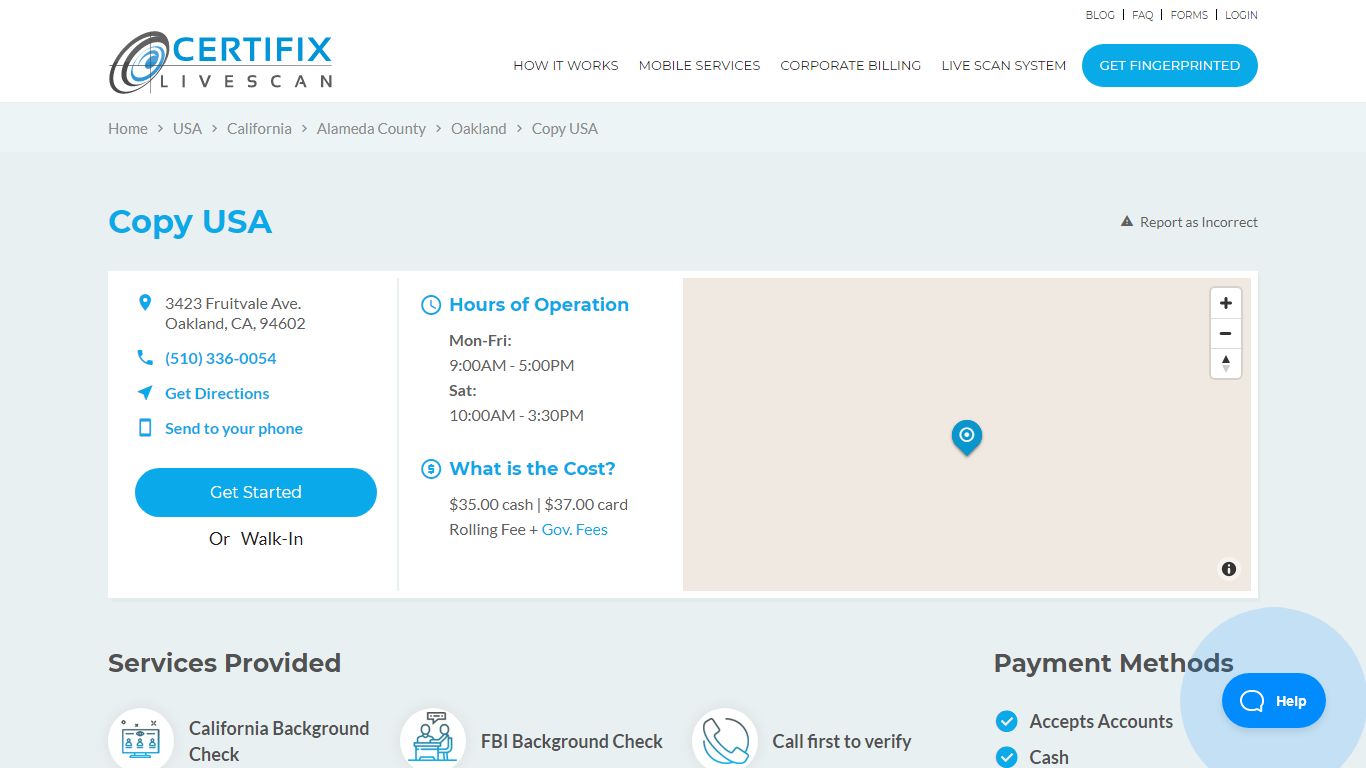Open Corporate Billing menu item
The height and width of the screenshot is (768, 1366).
[x=851, y=65]
